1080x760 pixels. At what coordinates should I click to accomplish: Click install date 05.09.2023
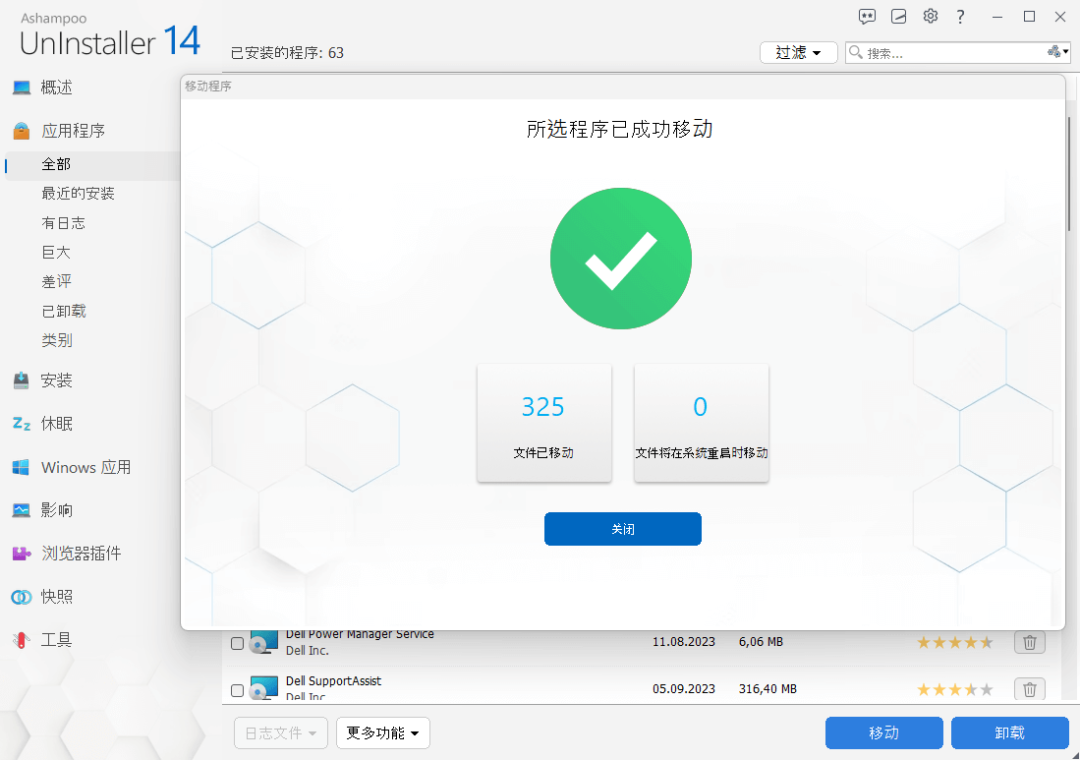[684, 689]
